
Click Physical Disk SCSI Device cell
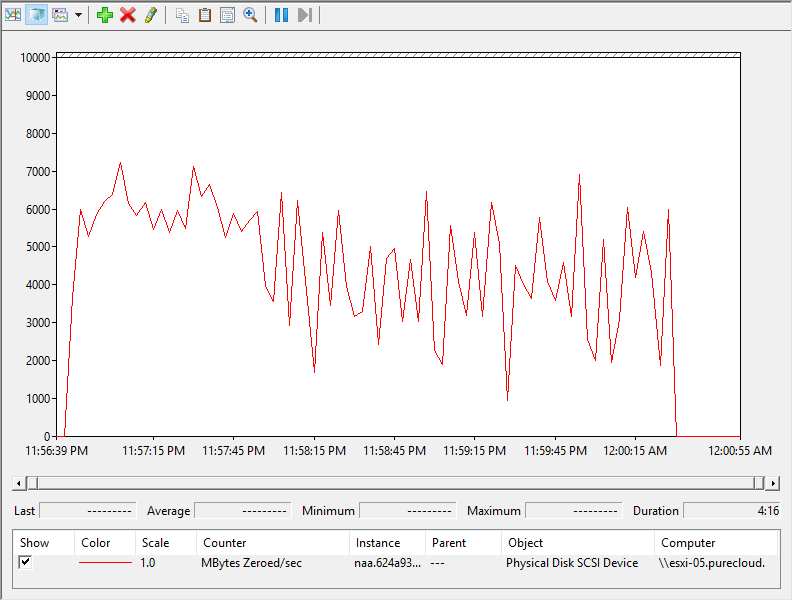point(572,563)
